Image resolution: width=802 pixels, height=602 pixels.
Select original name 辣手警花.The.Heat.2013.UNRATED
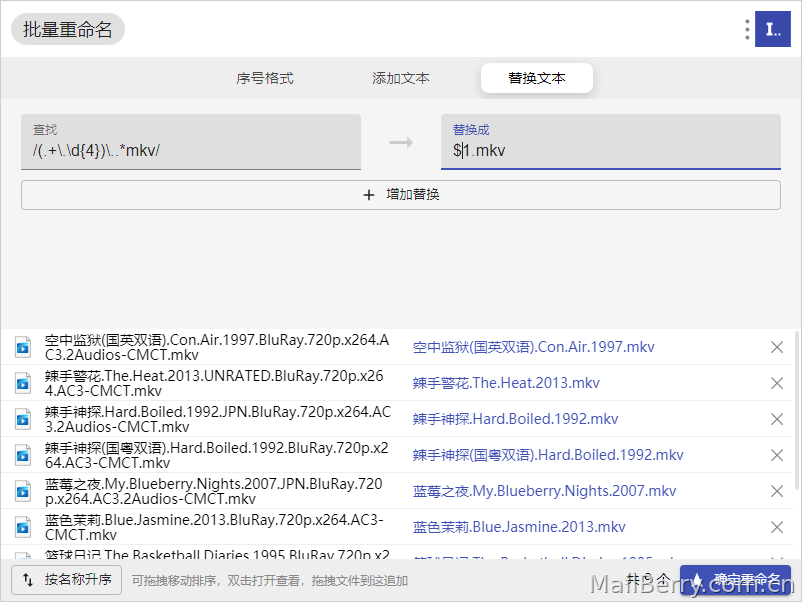click(x=214, y=383)
